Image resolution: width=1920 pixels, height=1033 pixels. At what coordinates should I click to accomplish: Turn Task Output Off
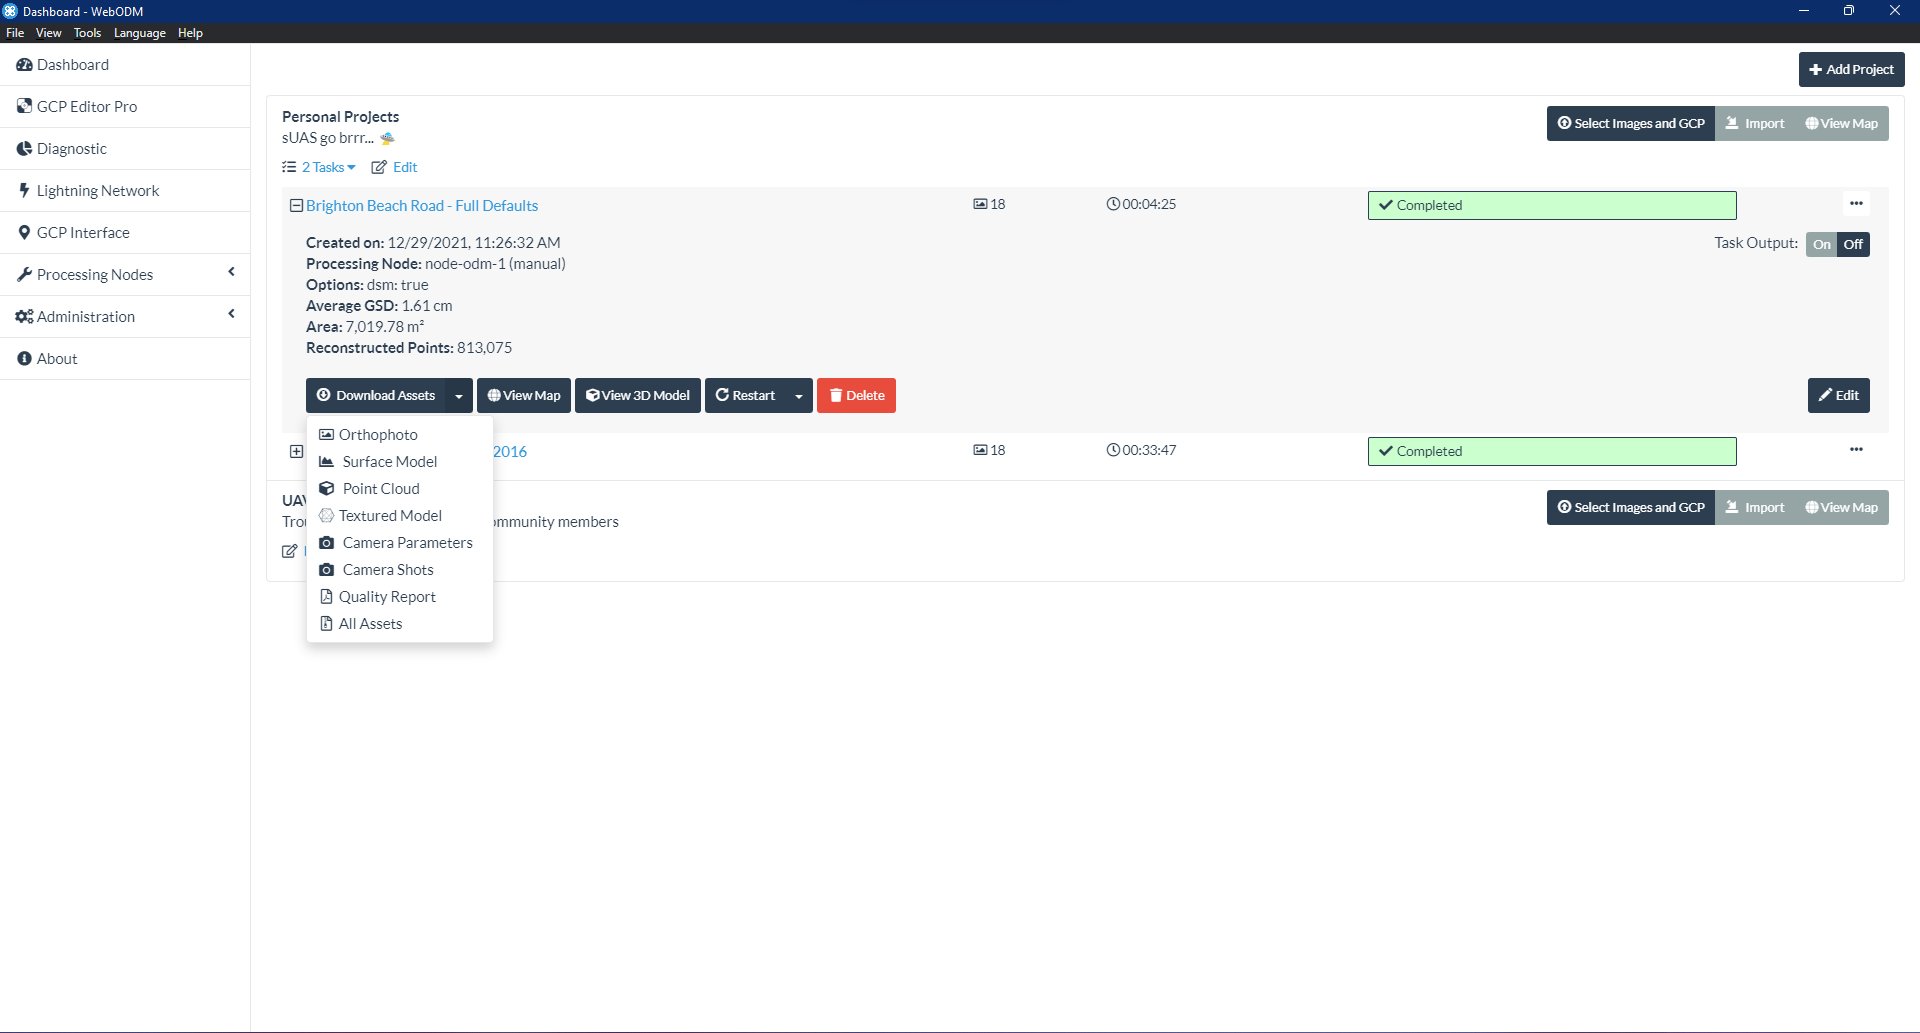(x=1853, y=244)
